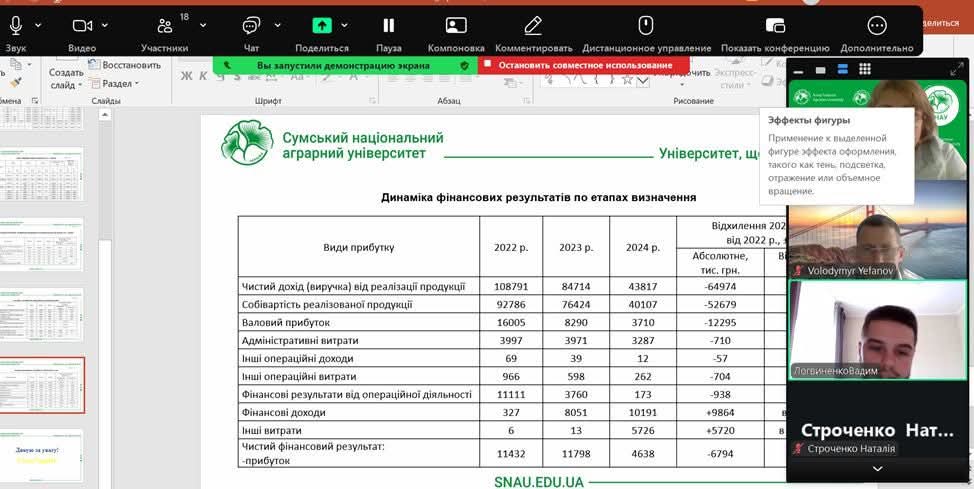
Task: Expand audio options arrow next to Звук
Action: click(x=39, y=25)
